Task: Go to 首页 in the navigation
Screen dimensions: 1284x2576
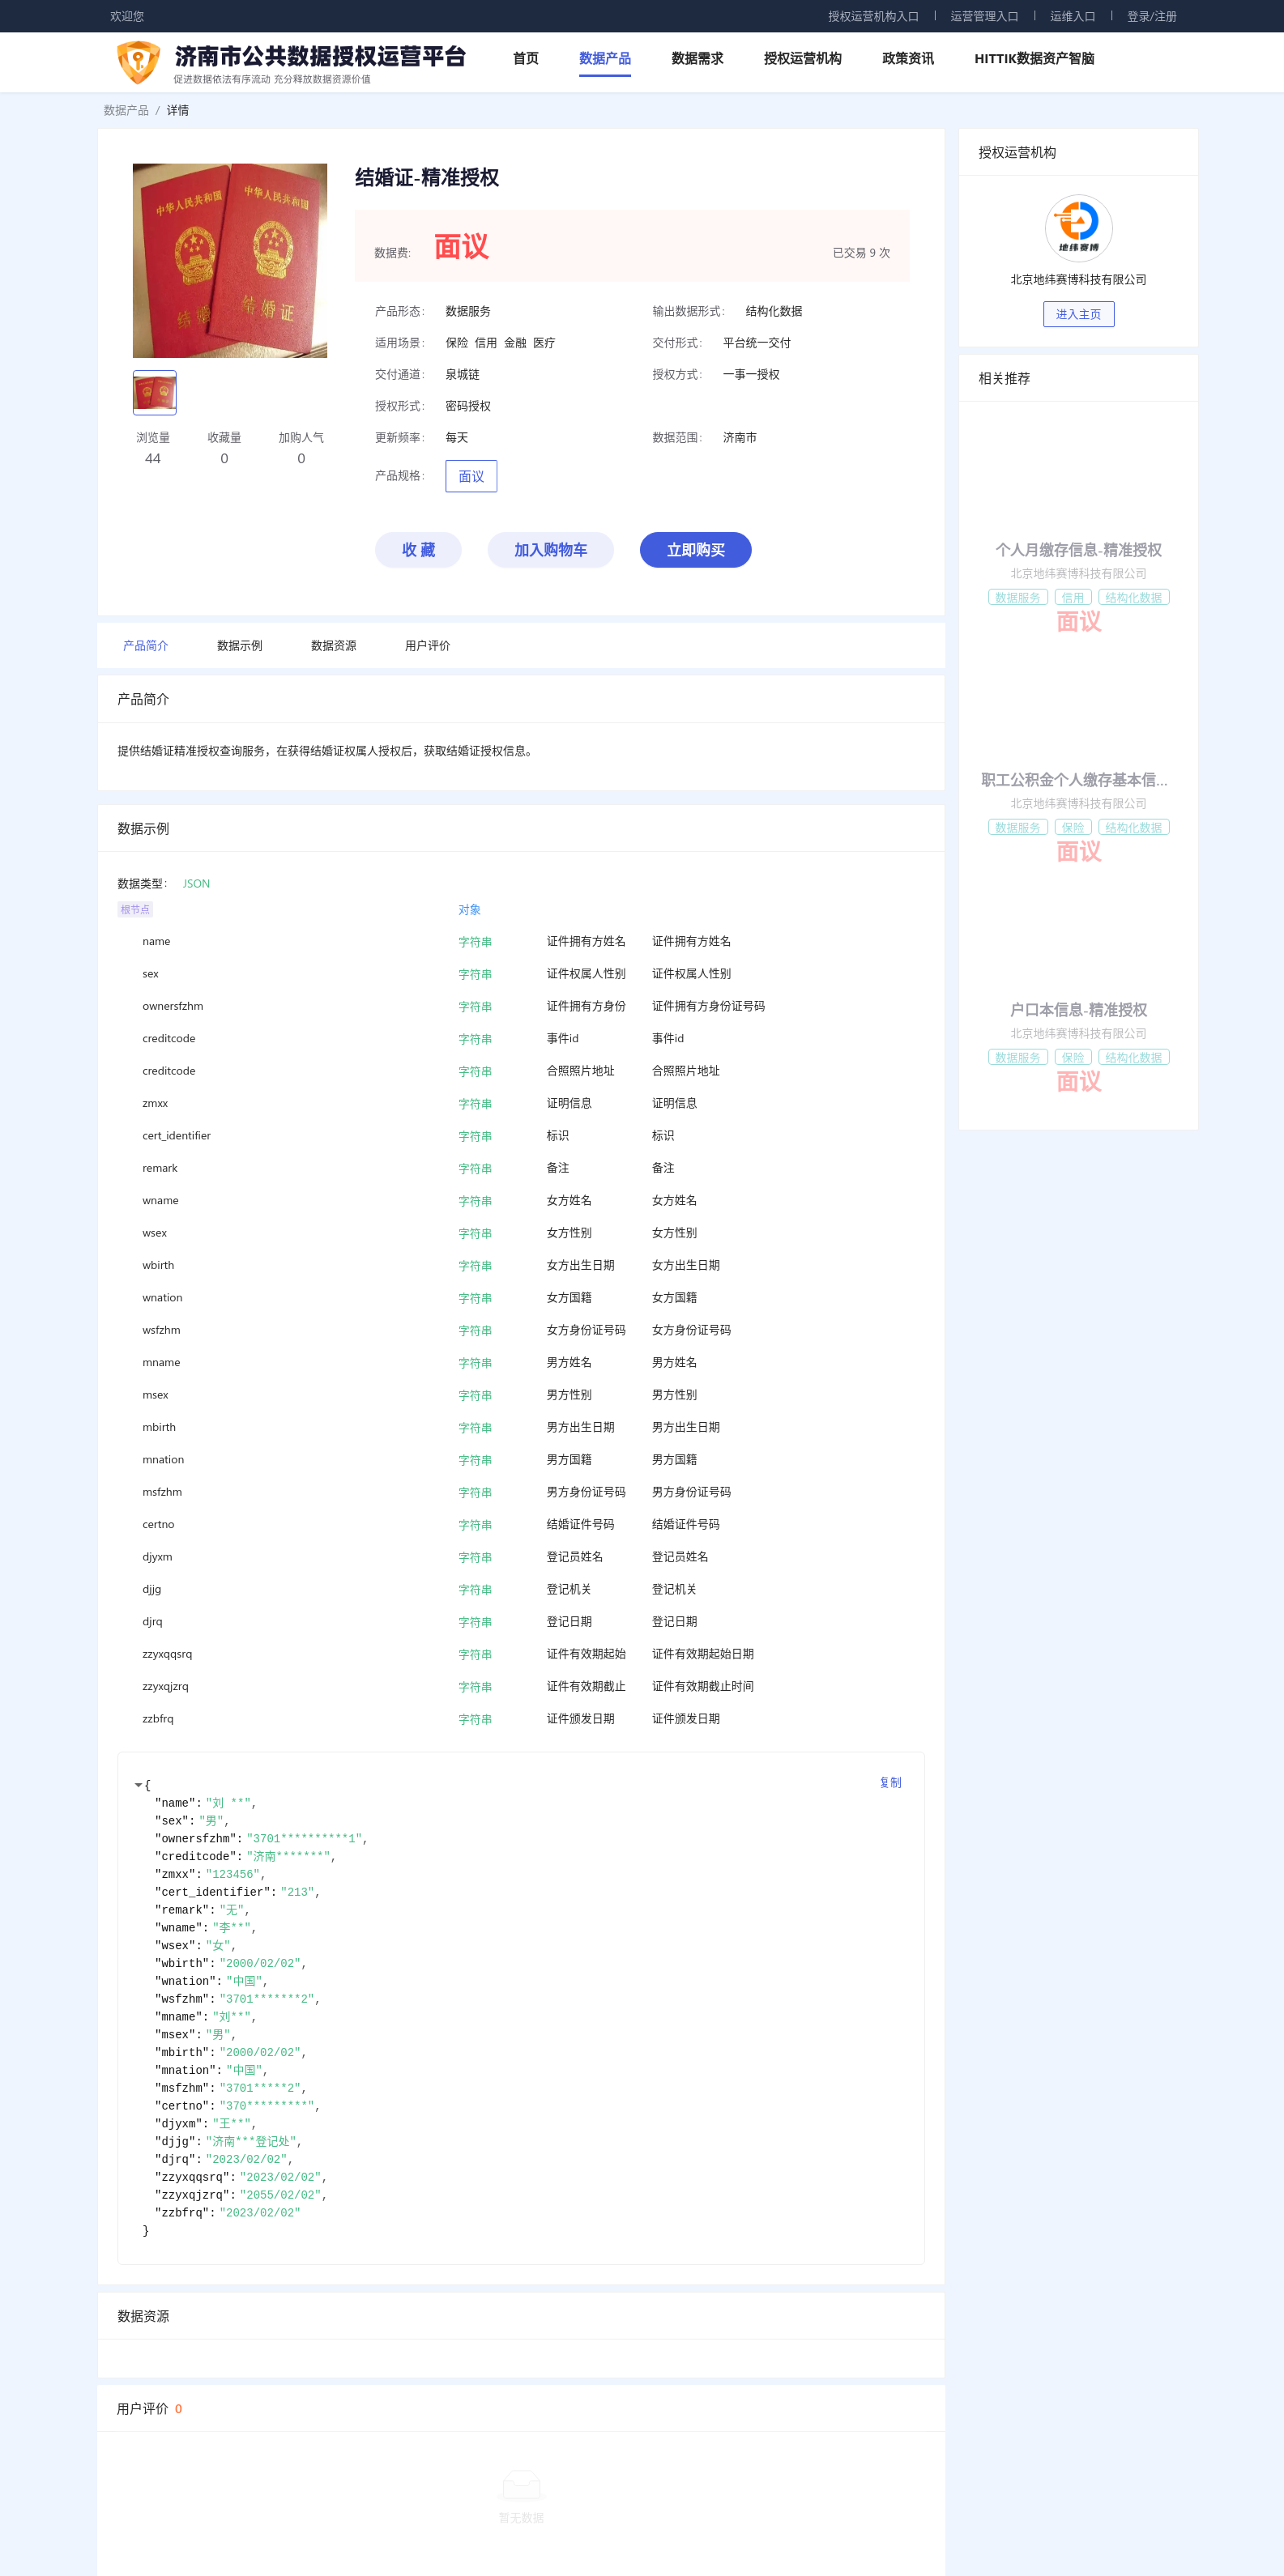Action: pyautogui.click(x=525, y=59)
